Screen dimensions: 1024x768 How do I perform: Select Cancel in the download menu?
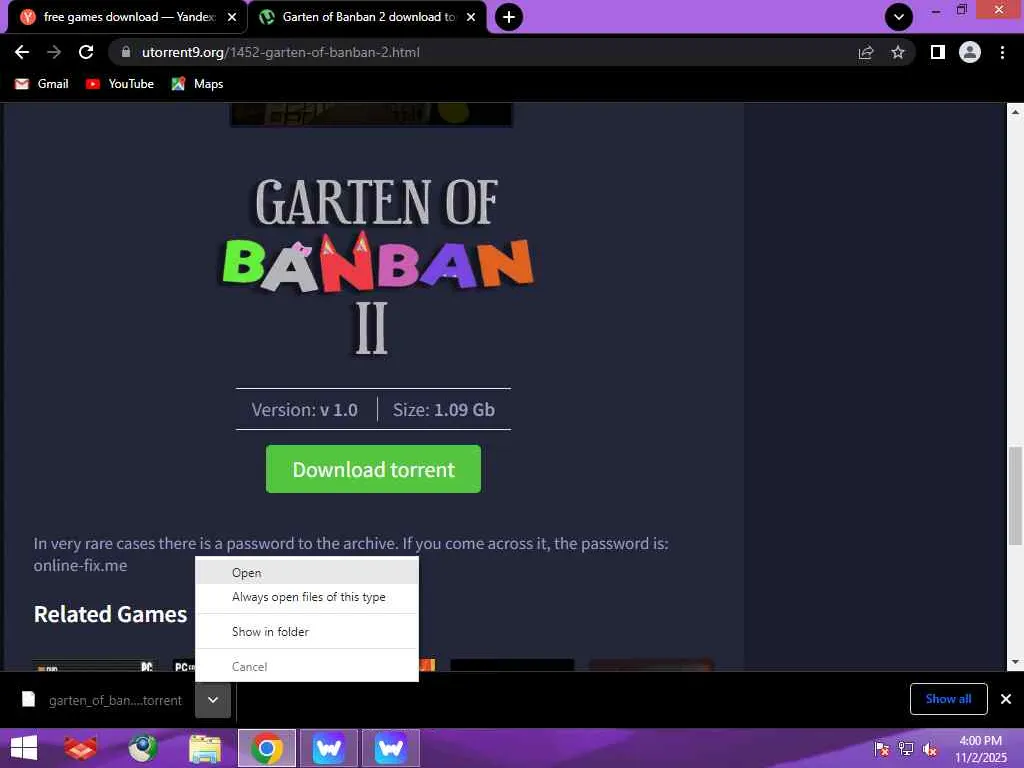[x=307, y=667]
